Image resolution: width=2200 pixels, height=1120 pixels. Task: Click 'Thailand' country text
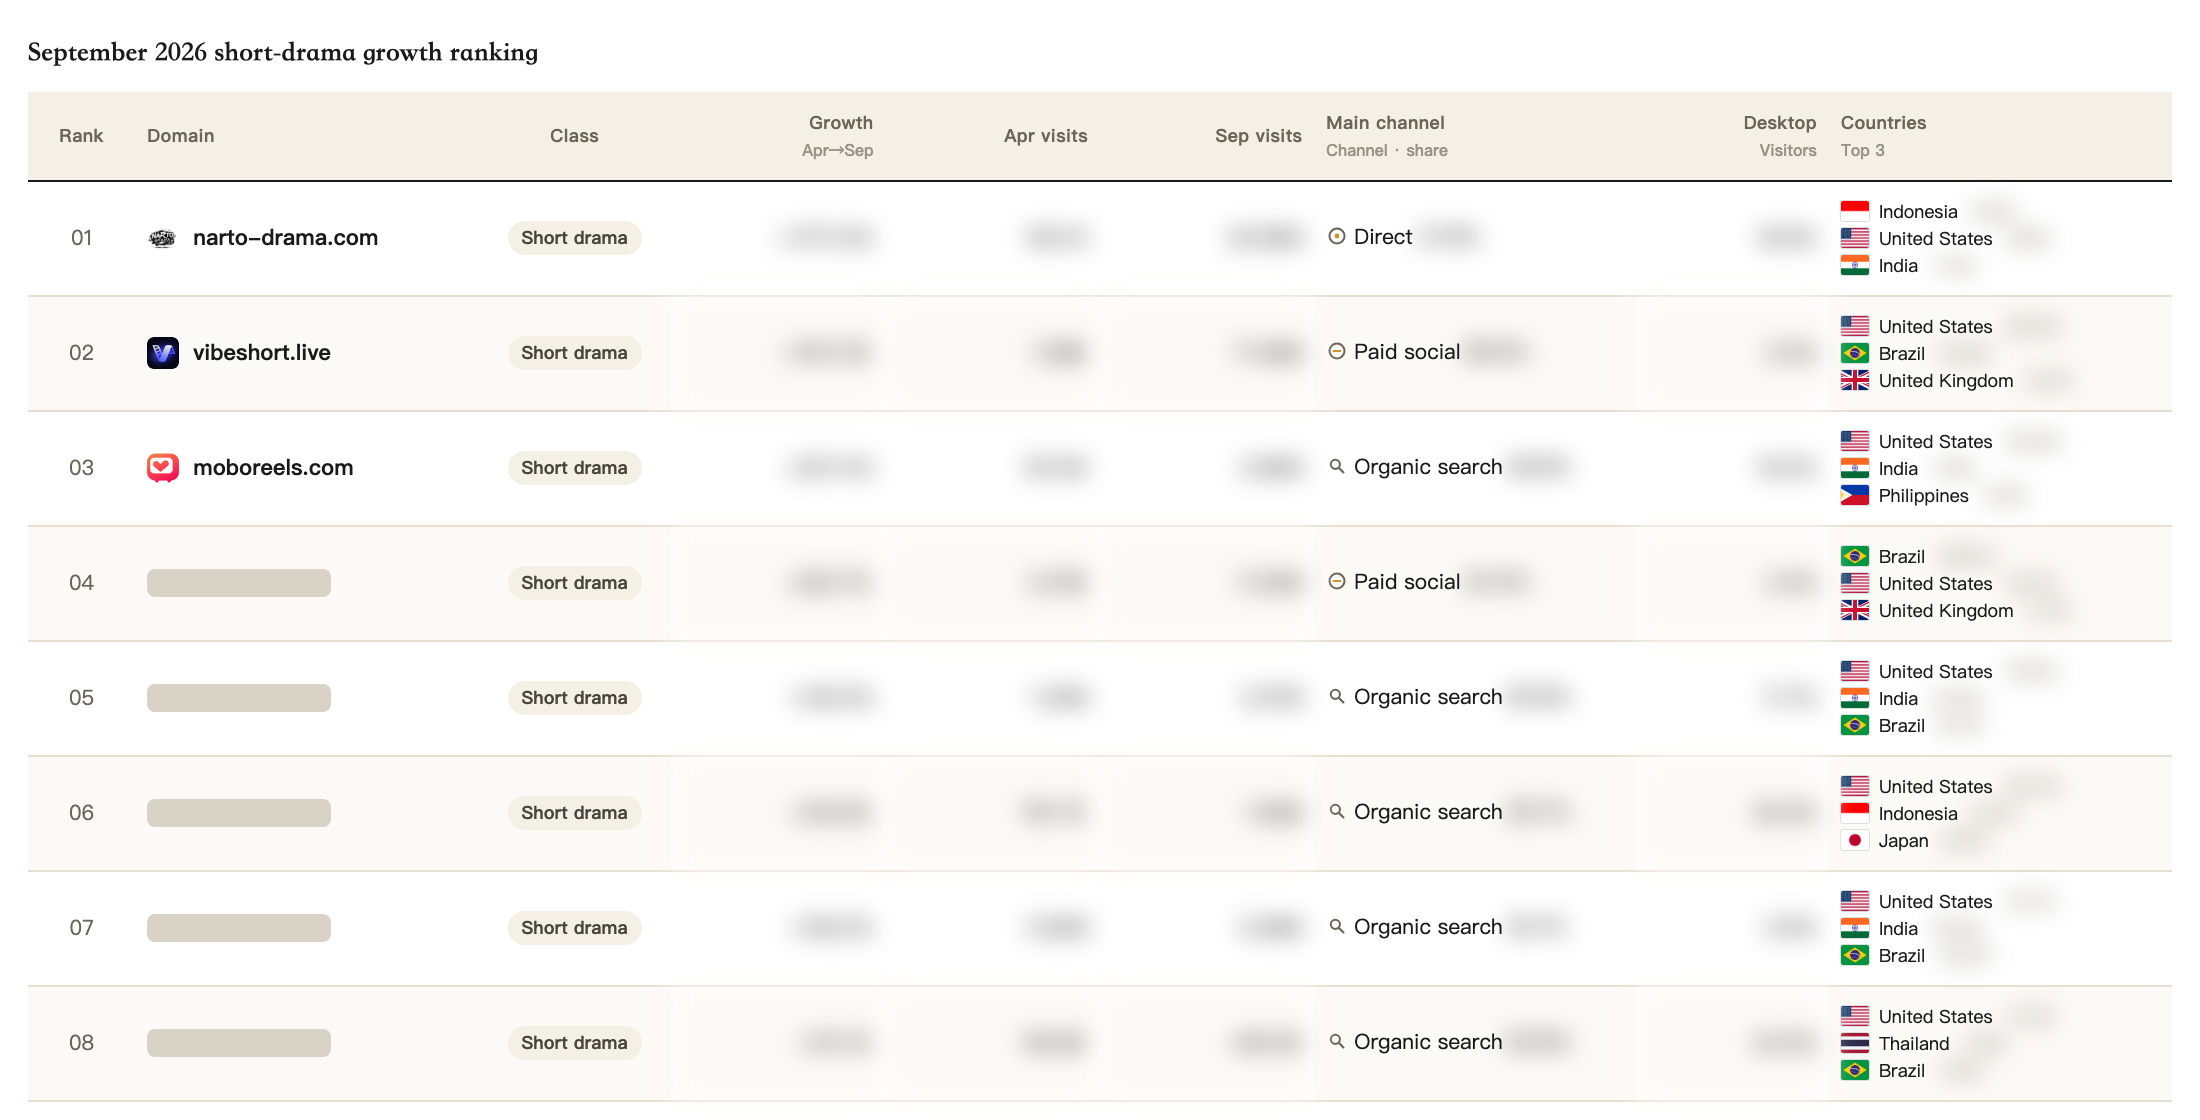pos(1914,1044)
